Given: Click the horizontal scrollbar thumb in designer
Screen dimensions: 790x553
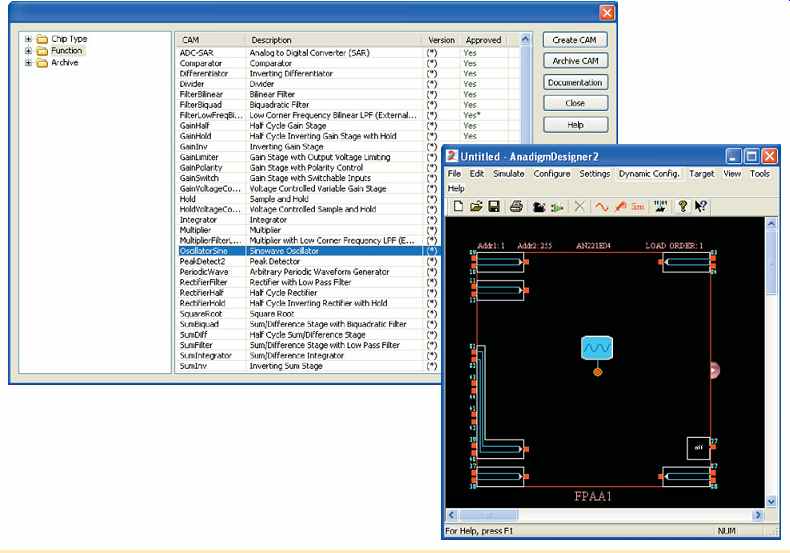Looking at the screenshot, I should (488, 515).
